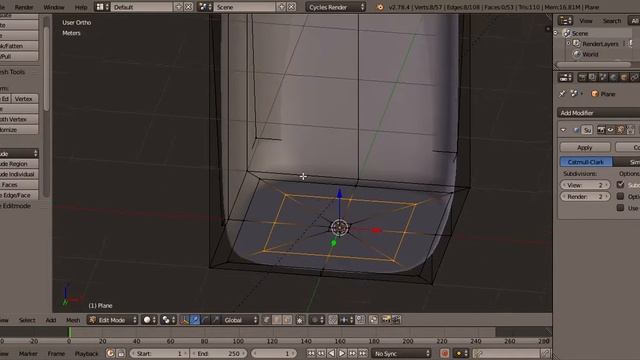Click the OpenGL render image camera icon
This screenshot has height=360, width=640.
click(x=386, y=320)
